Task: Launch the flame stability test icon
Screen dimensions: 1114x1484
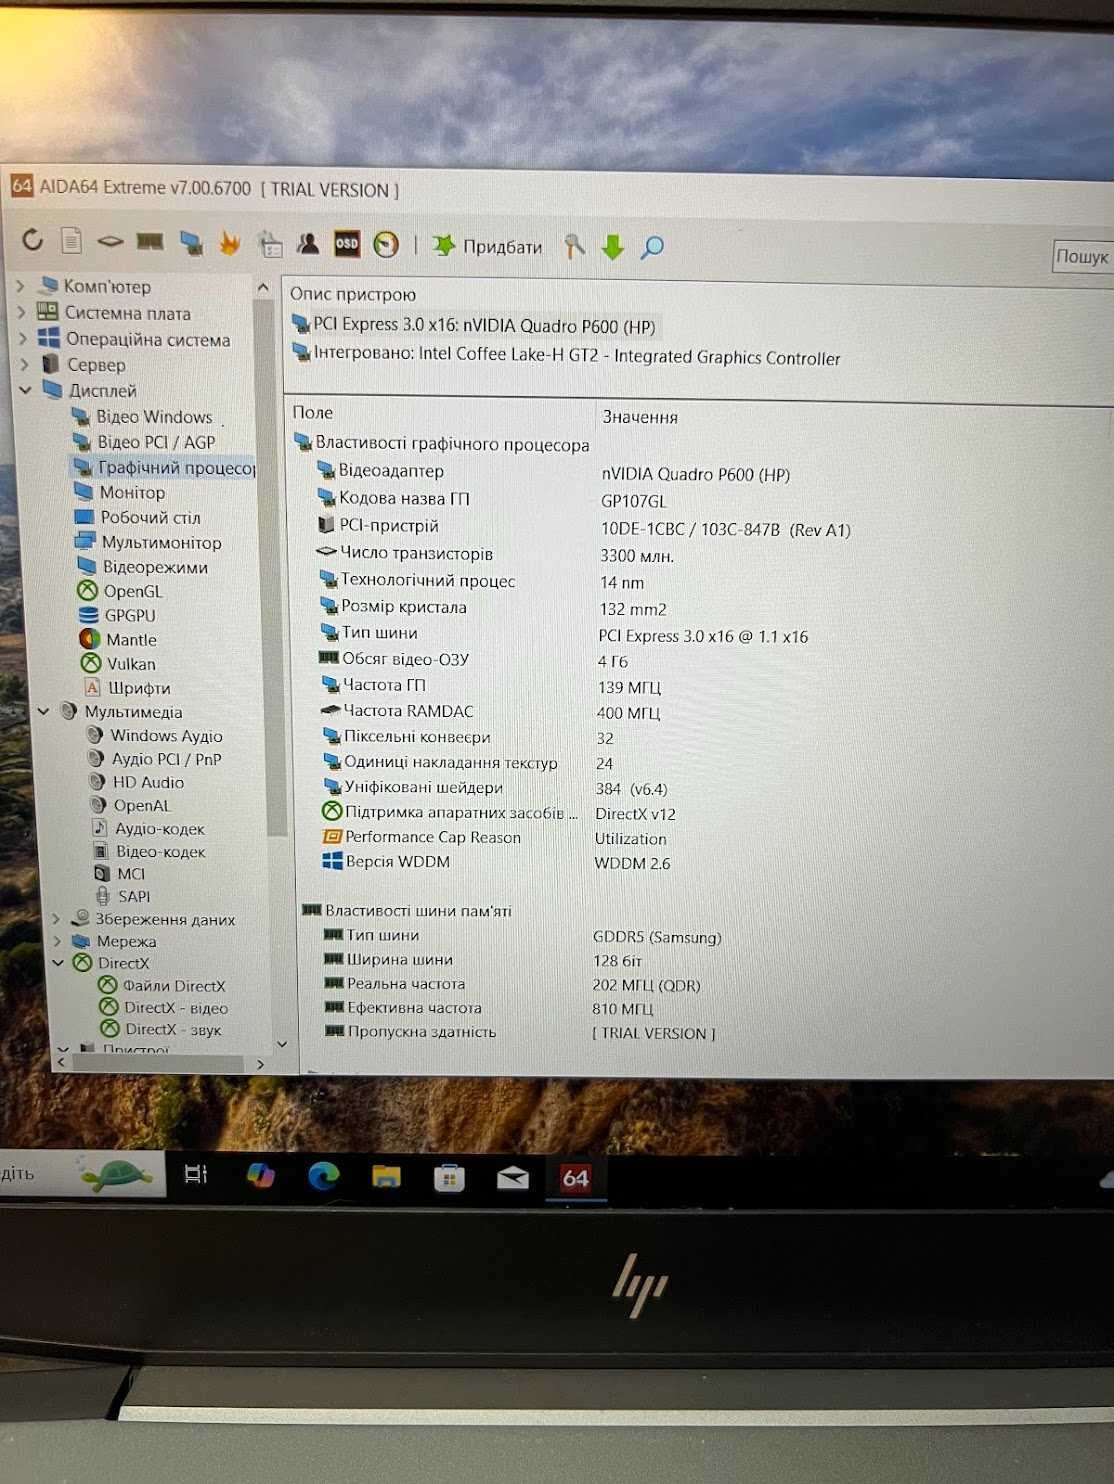Action: coord(230,242)
